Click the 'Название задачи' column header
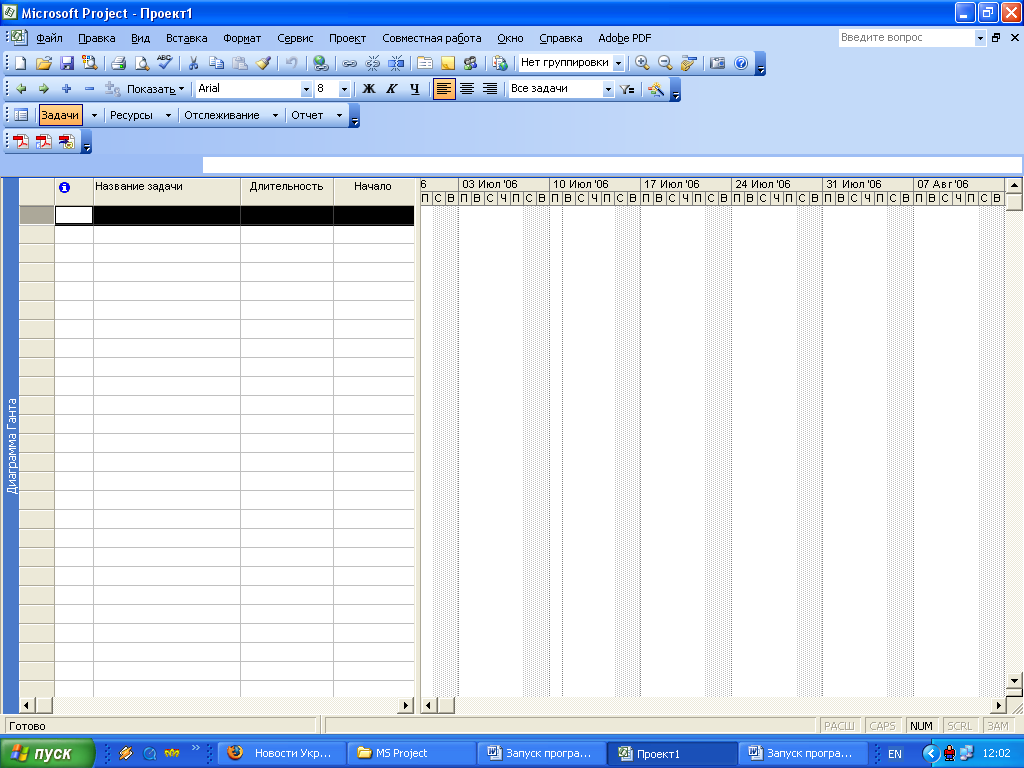 pyautogui.click(x=167, y=191)
